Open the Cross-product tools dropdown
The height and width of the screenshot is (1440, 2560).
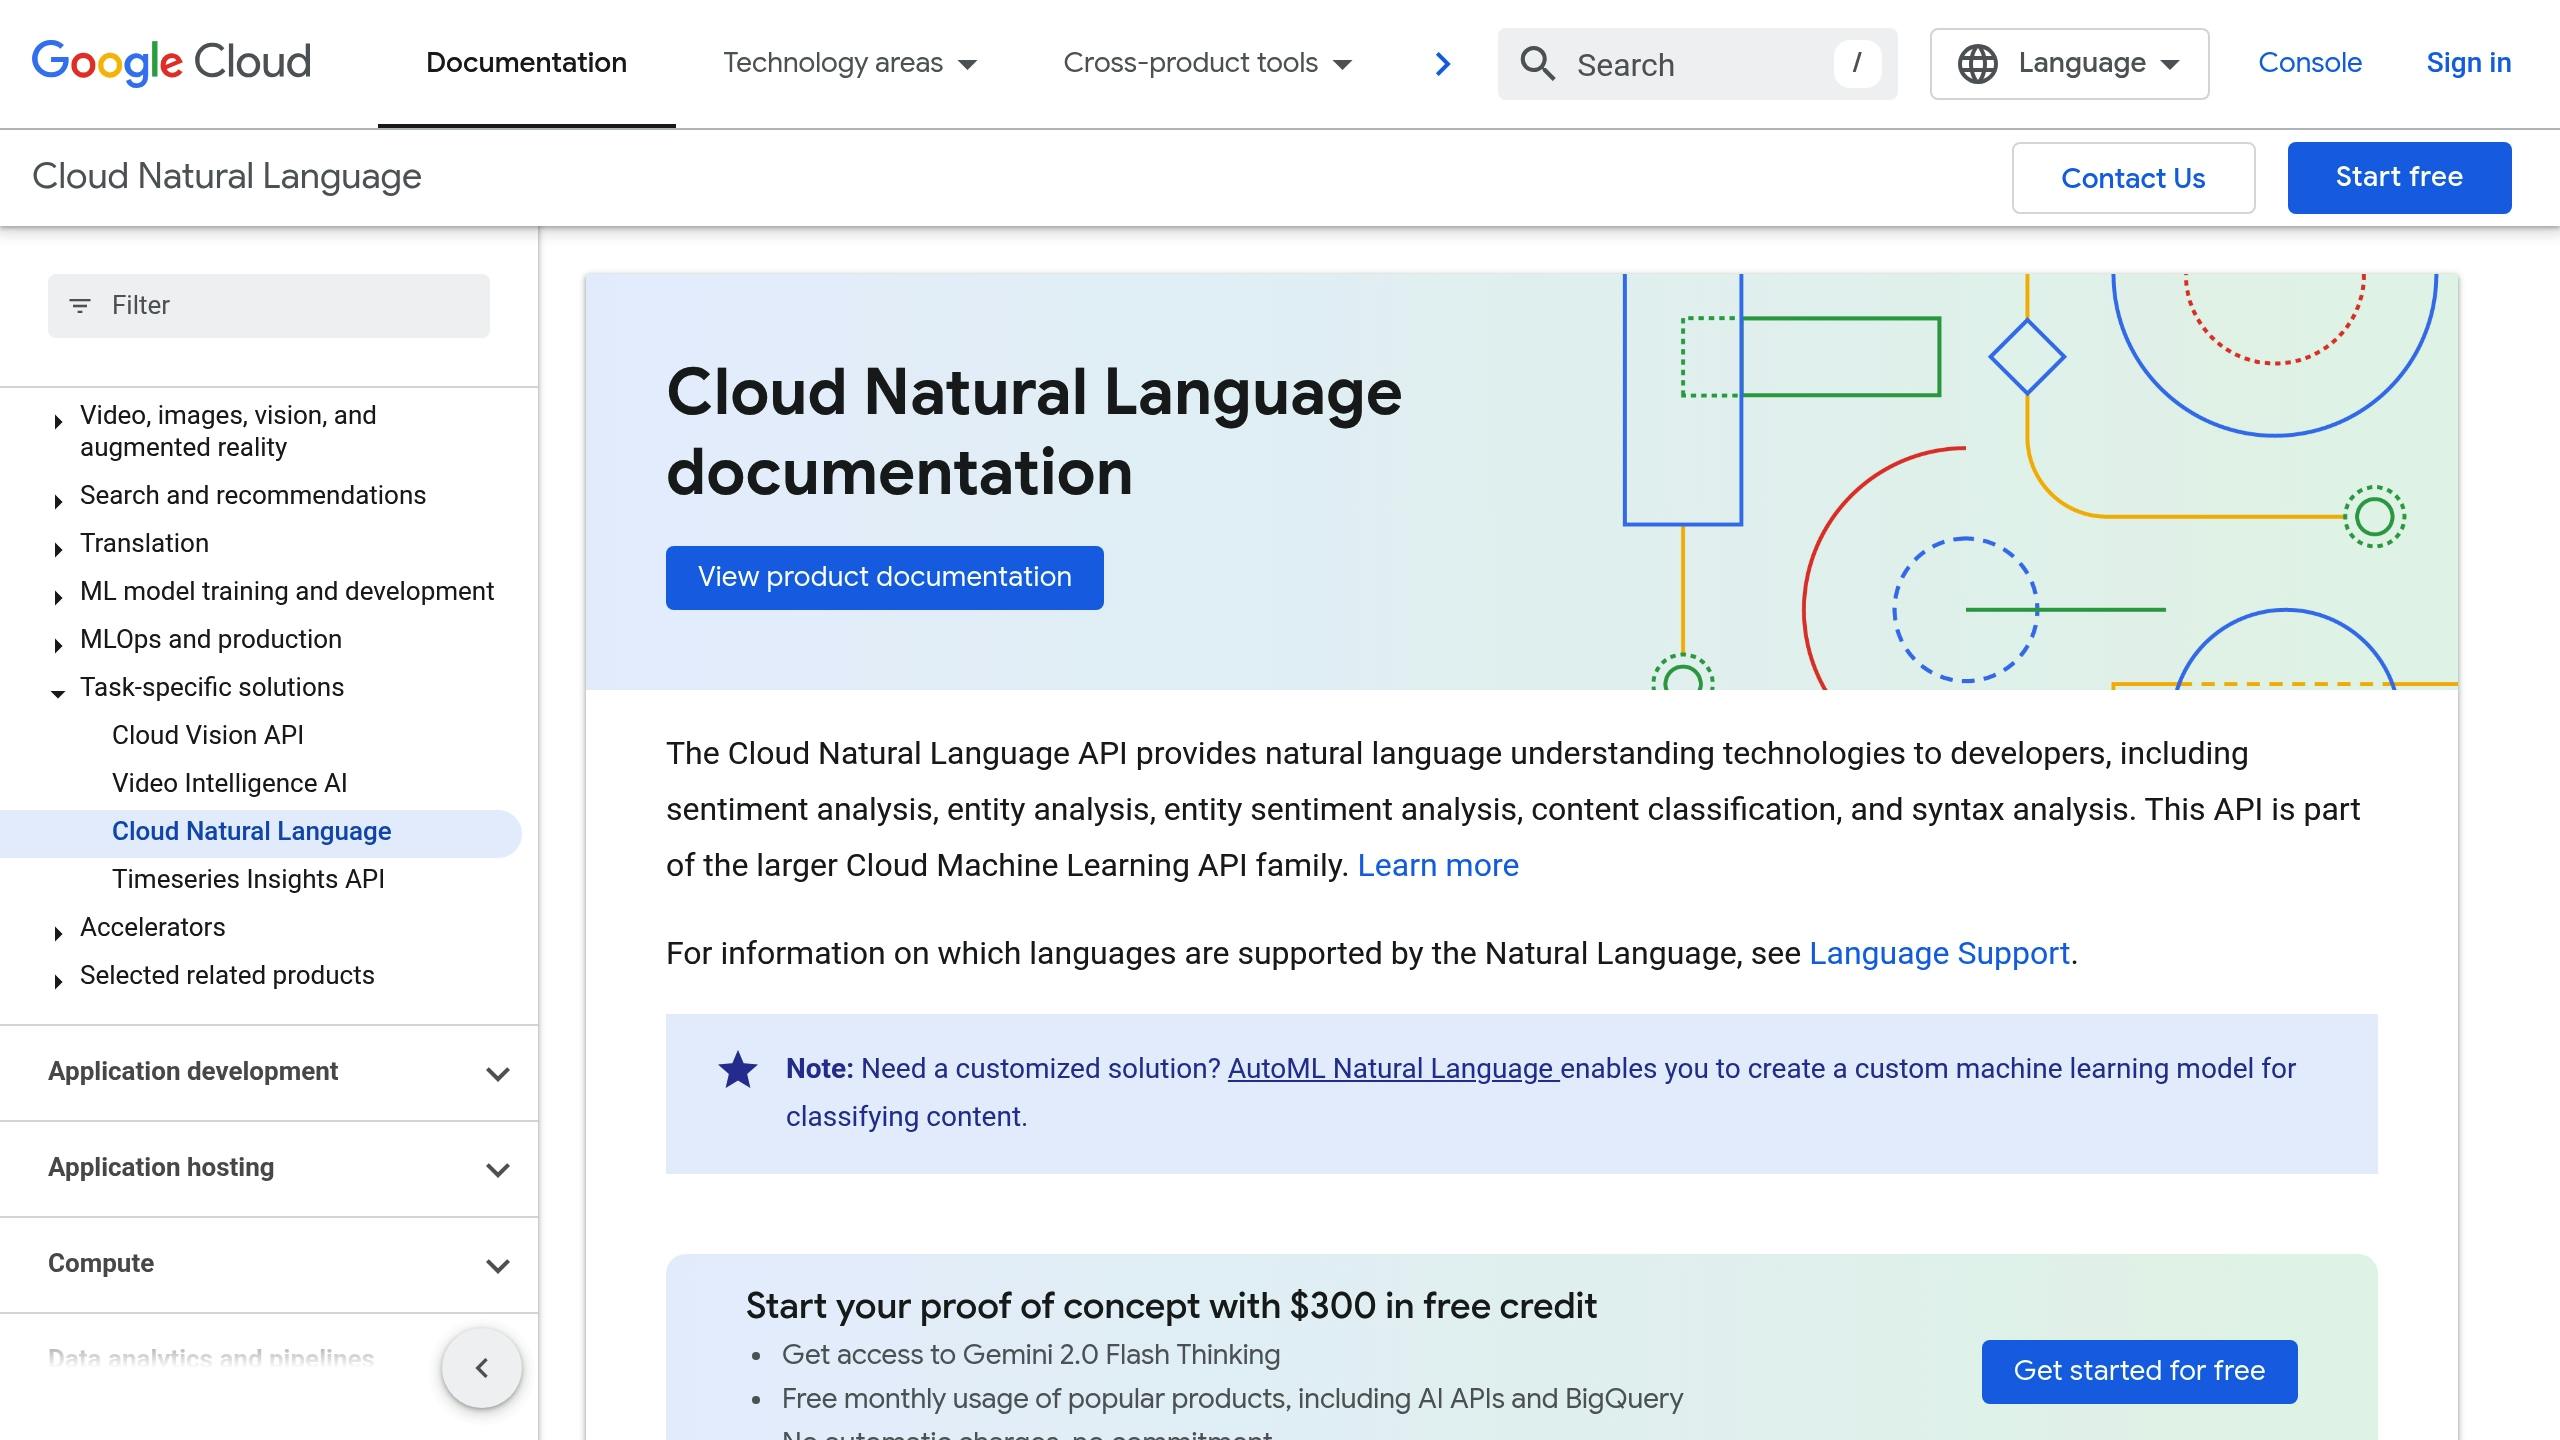point(1207,63)
